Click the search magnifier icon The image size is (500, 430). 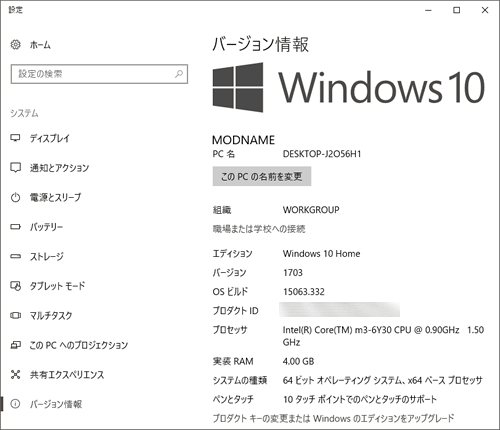pyautogui.click(x=179, y=74)
